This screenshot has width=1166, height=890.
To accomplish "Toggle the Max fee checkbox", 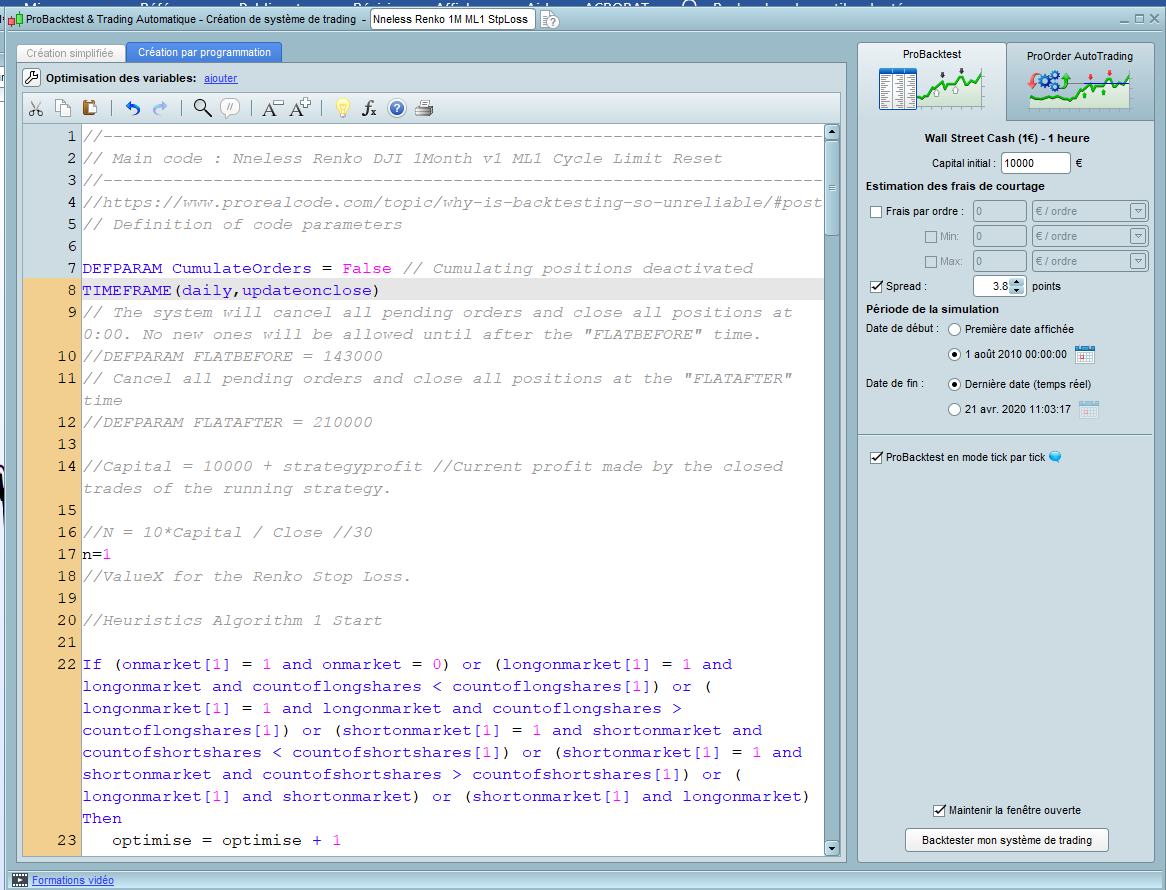I will point(930,262).
